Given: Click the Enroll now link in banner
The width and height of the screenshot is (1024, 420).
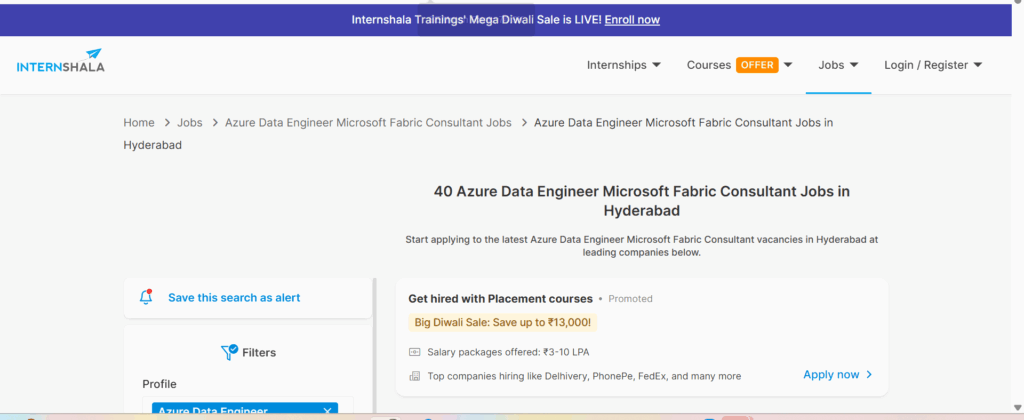Looking at the screenshot, I should coord(632,20).
